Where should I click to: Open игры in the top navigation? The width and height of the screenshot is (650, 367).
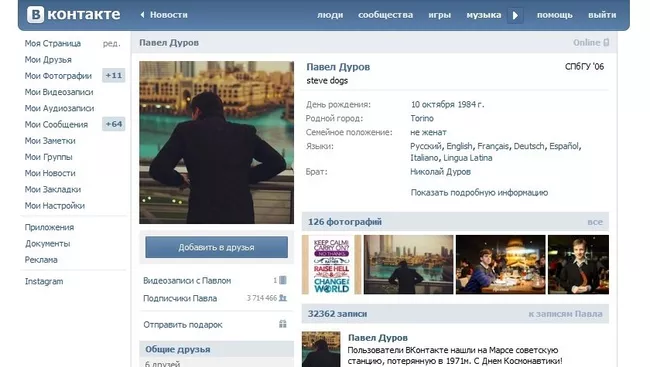click(439, 15)
